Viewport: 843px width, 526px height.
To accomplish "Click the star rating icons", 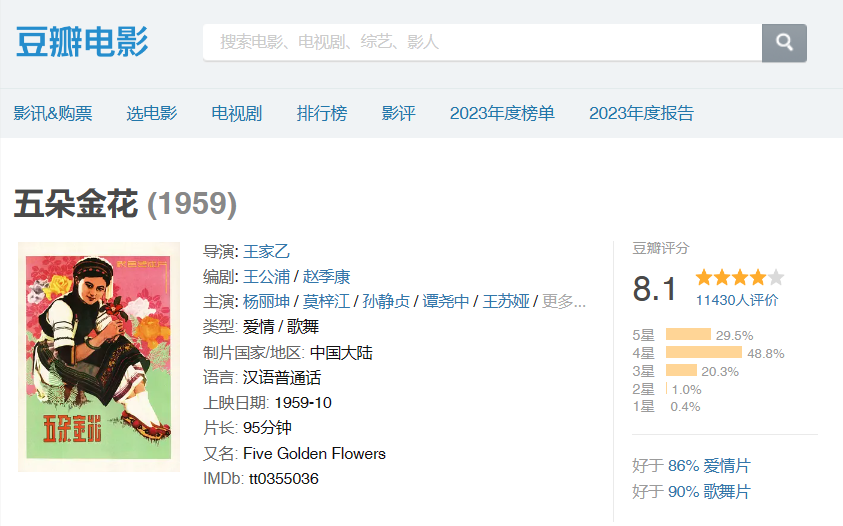I will pos(740,278).
